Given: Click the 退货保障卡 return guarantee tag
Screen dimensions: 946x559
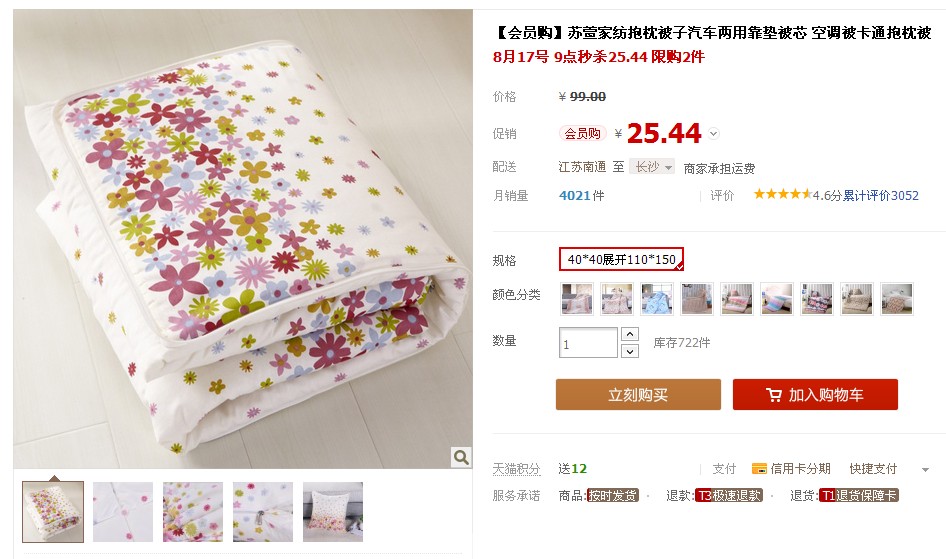Looking at the screenshot, I should point(859,495).
